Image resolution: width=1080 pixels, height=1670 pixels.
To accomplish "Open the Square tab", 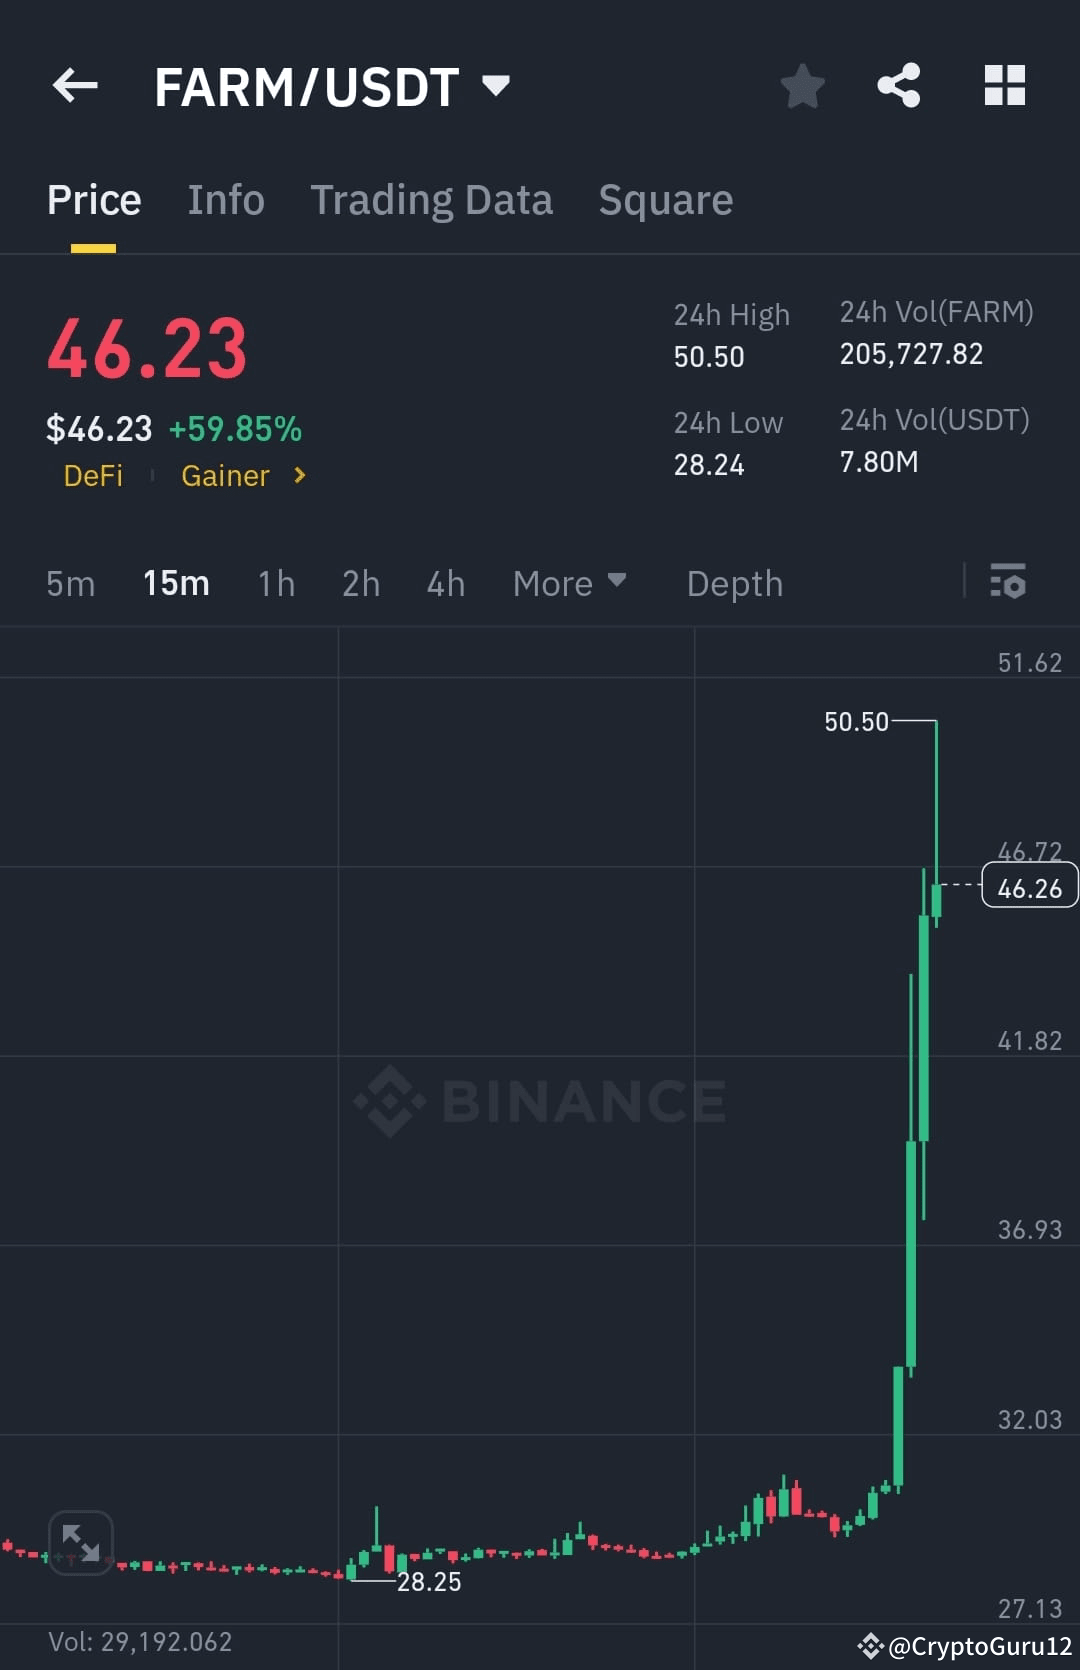I will coord(665,199).
